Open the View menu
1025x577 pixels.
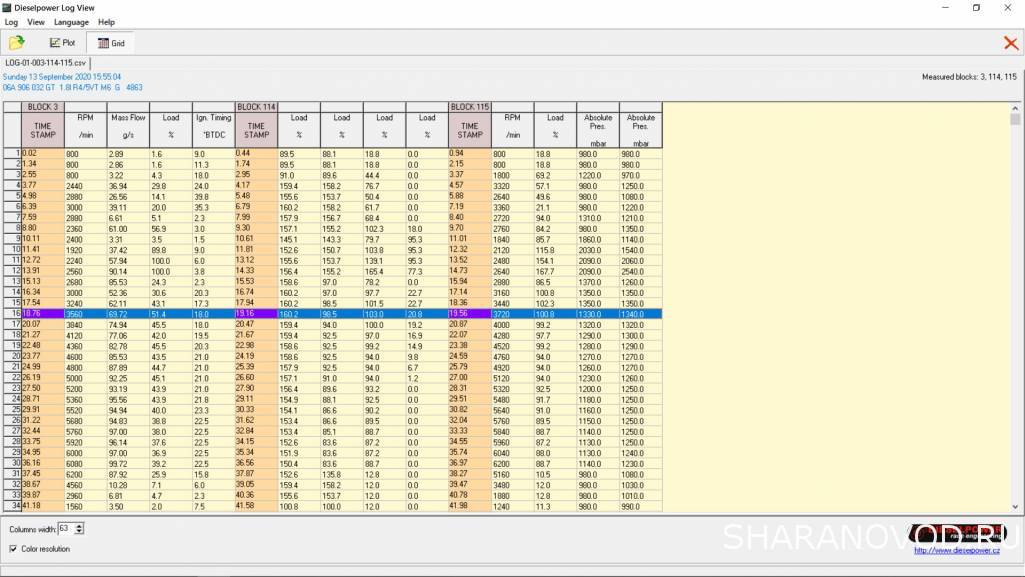click(x=36, y=21)
